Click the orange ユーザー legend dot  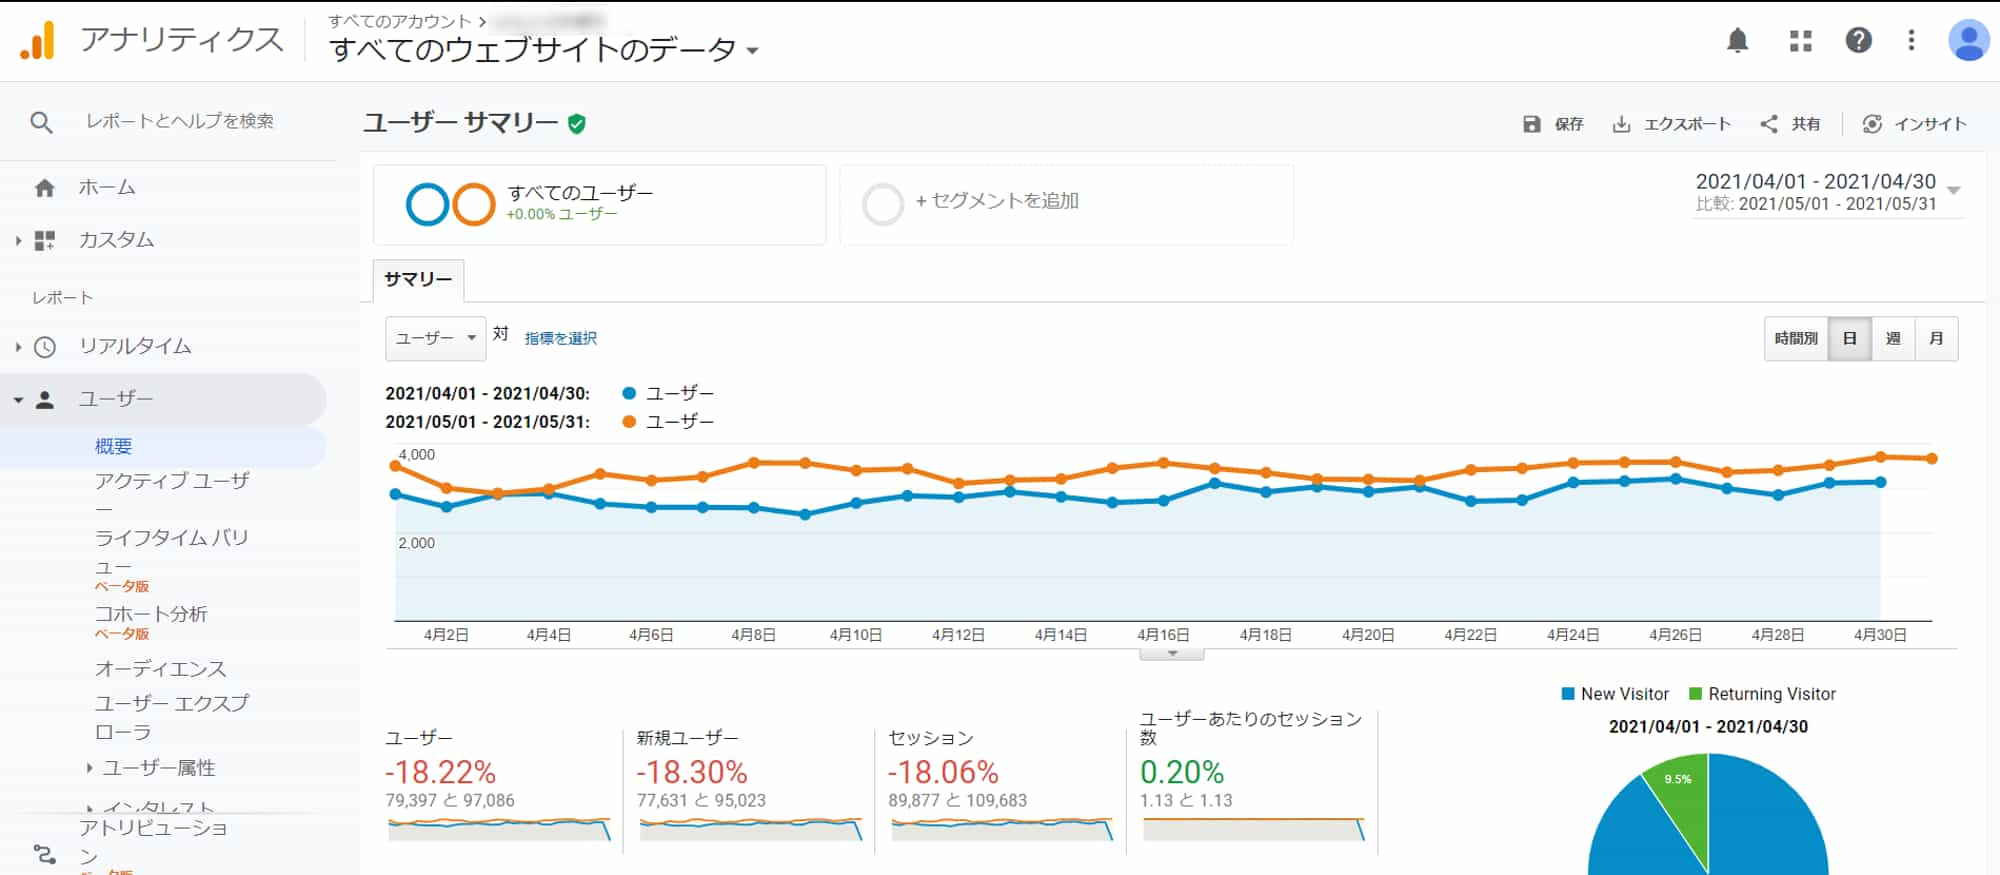coord(629,422)
